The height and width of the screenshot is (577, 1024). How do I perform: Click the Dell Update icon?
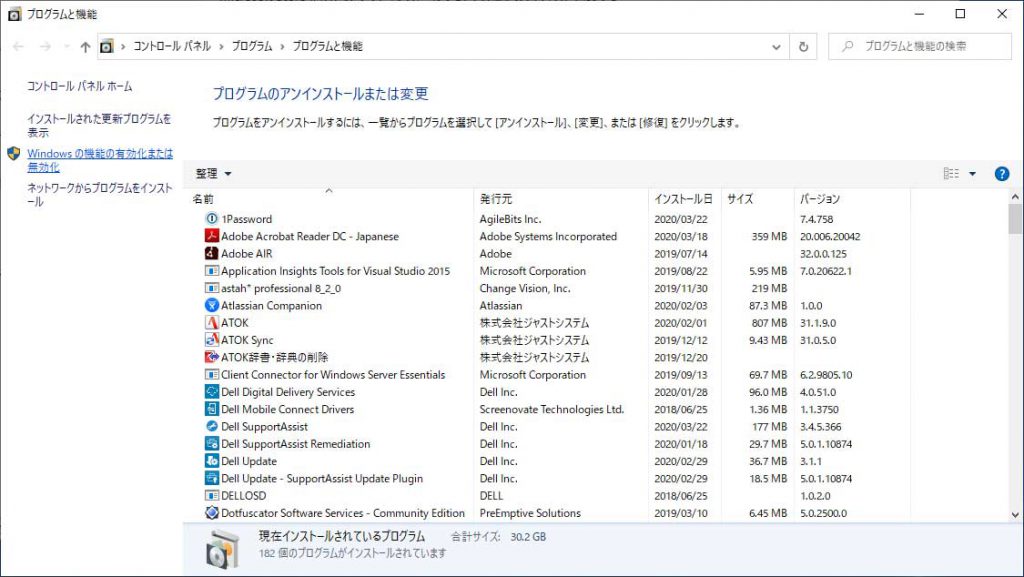(x=212, y=461)
